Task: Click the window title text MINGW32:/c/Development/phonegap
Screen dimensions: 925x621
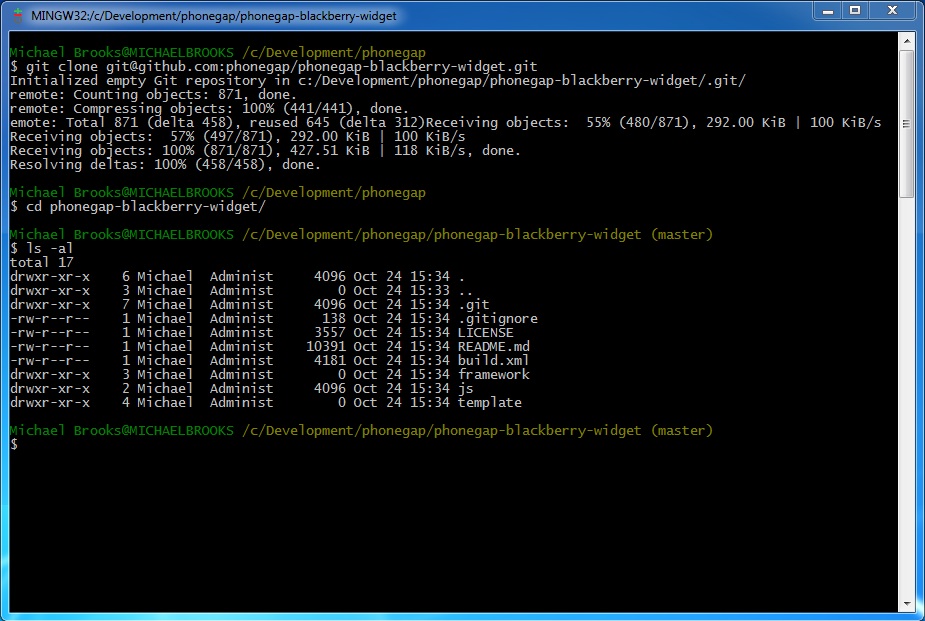Action: click(x=214, y=16)
